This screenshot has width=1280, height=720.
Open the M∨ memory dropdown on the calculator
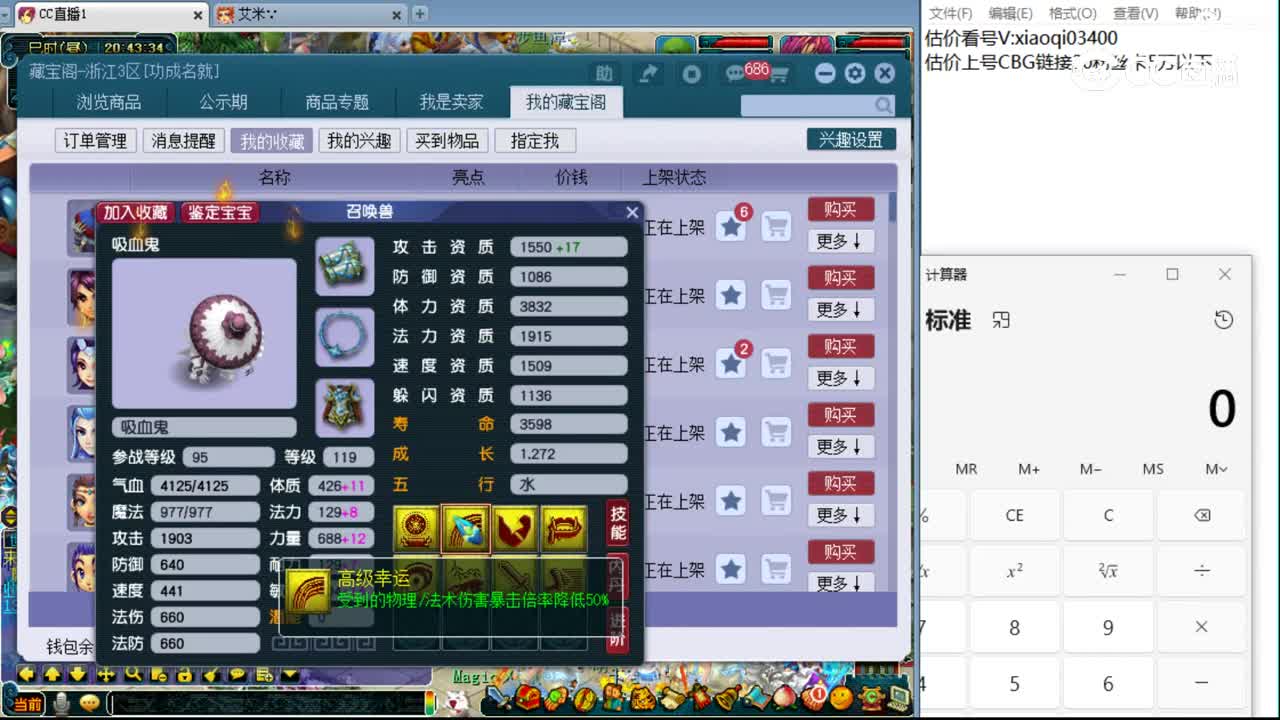tap(1214, 468)
